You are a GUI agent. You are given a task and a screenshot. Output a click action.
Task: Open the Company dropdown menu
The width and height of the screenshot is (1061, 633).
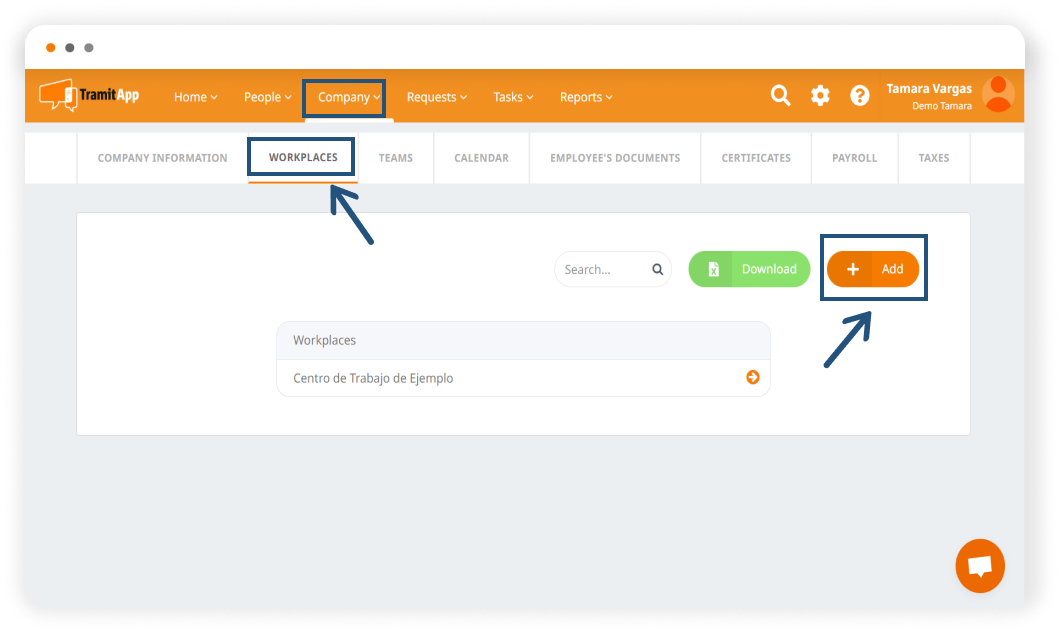(x=348, y=97)
